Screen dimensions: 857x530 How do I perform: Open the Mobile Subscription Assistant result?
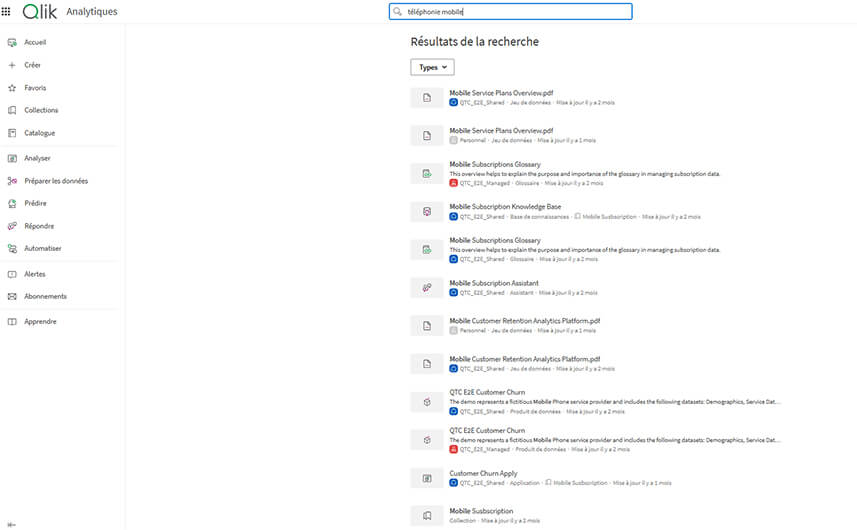click(494, 283)
